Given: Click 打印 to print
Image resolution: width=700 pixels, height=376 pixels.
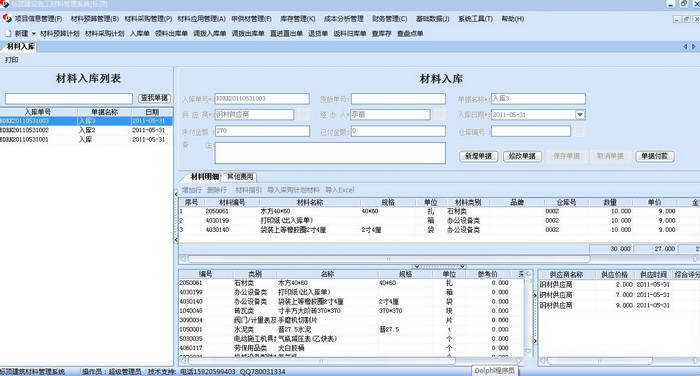Looking at the screenshot, I should 12,60.
